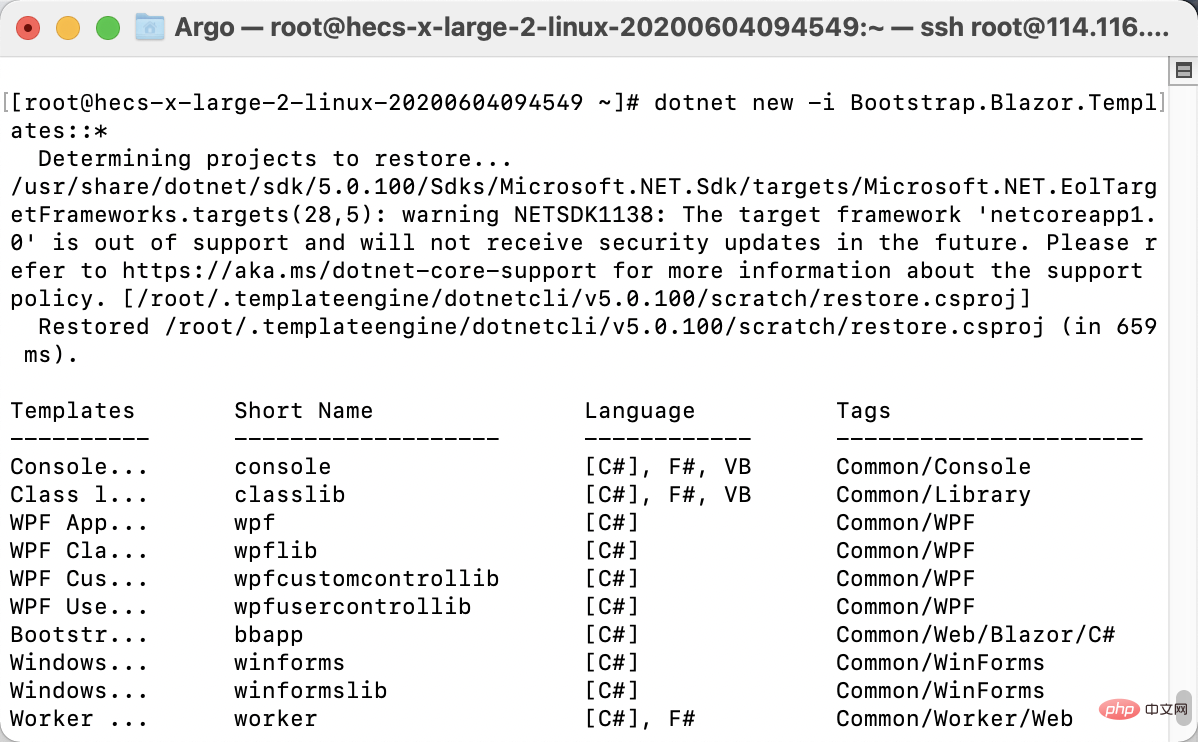
Task: Click the 'Common/Web/Blazor/C#' tag text
Action: coord(976,634)
